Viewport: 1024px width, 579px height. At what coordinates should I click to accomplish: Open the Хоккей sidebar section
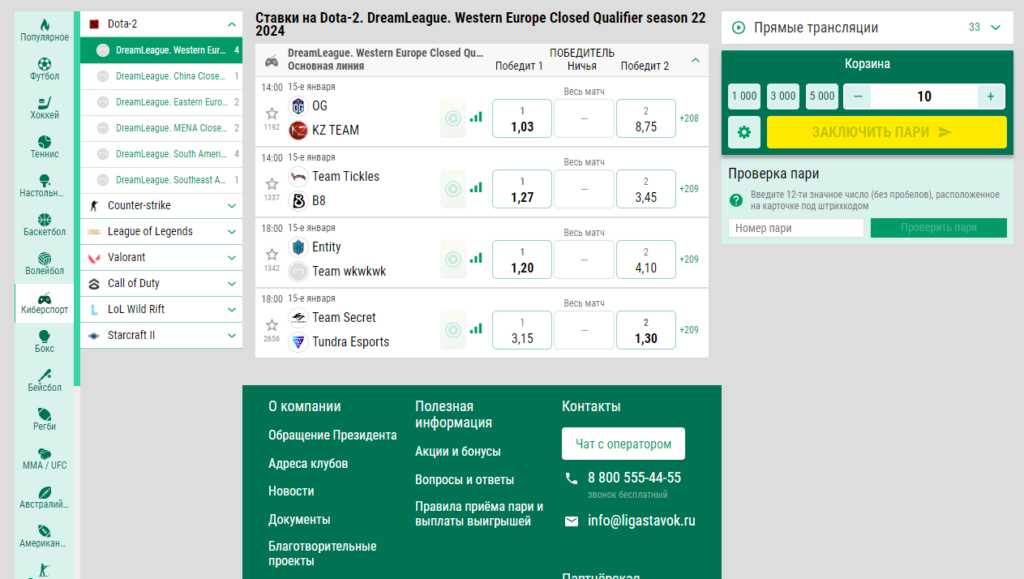44,108
